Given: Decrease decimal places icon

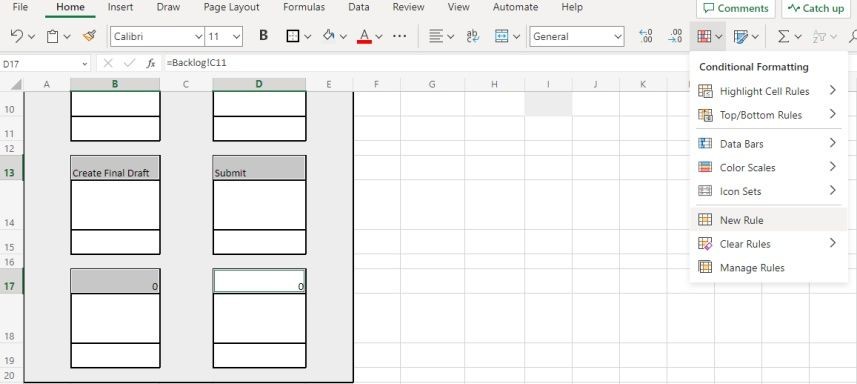Looking at the screenshot, I should [675, 36].
